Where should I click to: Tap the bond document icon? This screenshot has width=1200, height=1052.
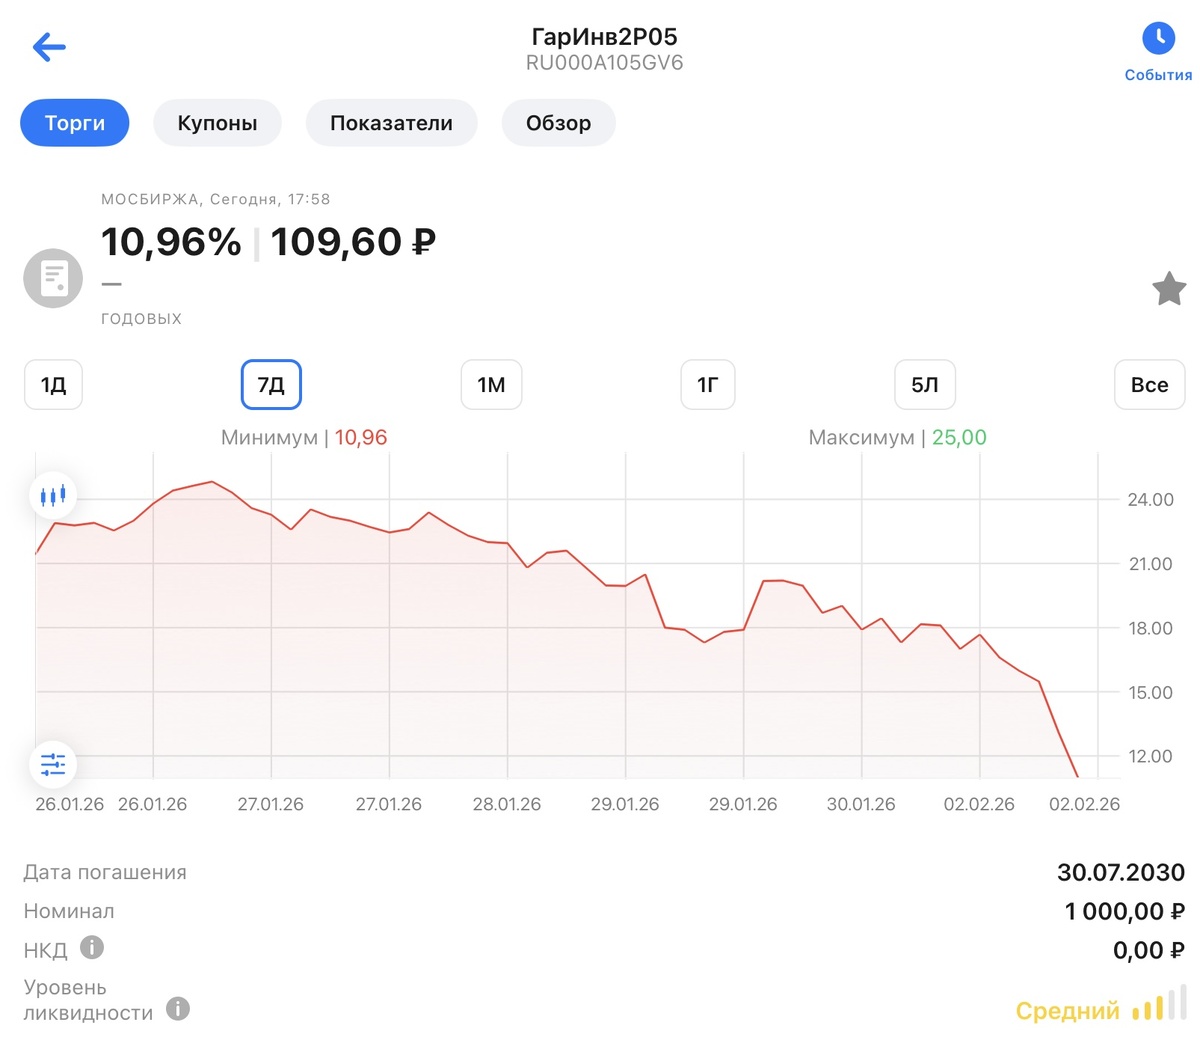(x=53, y=278)
